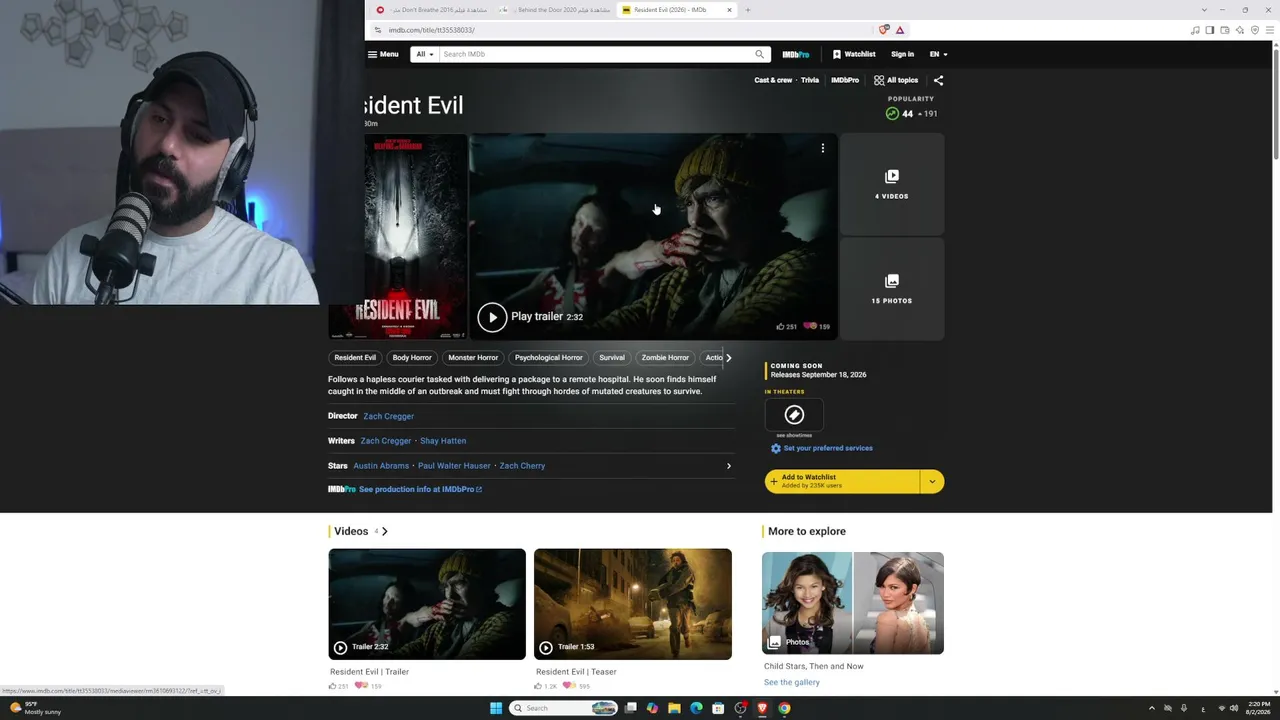This screenshot has width=1280, height=720.
Task: Open the Resident Evil | Teaser title link
Action: coord(576,672)
